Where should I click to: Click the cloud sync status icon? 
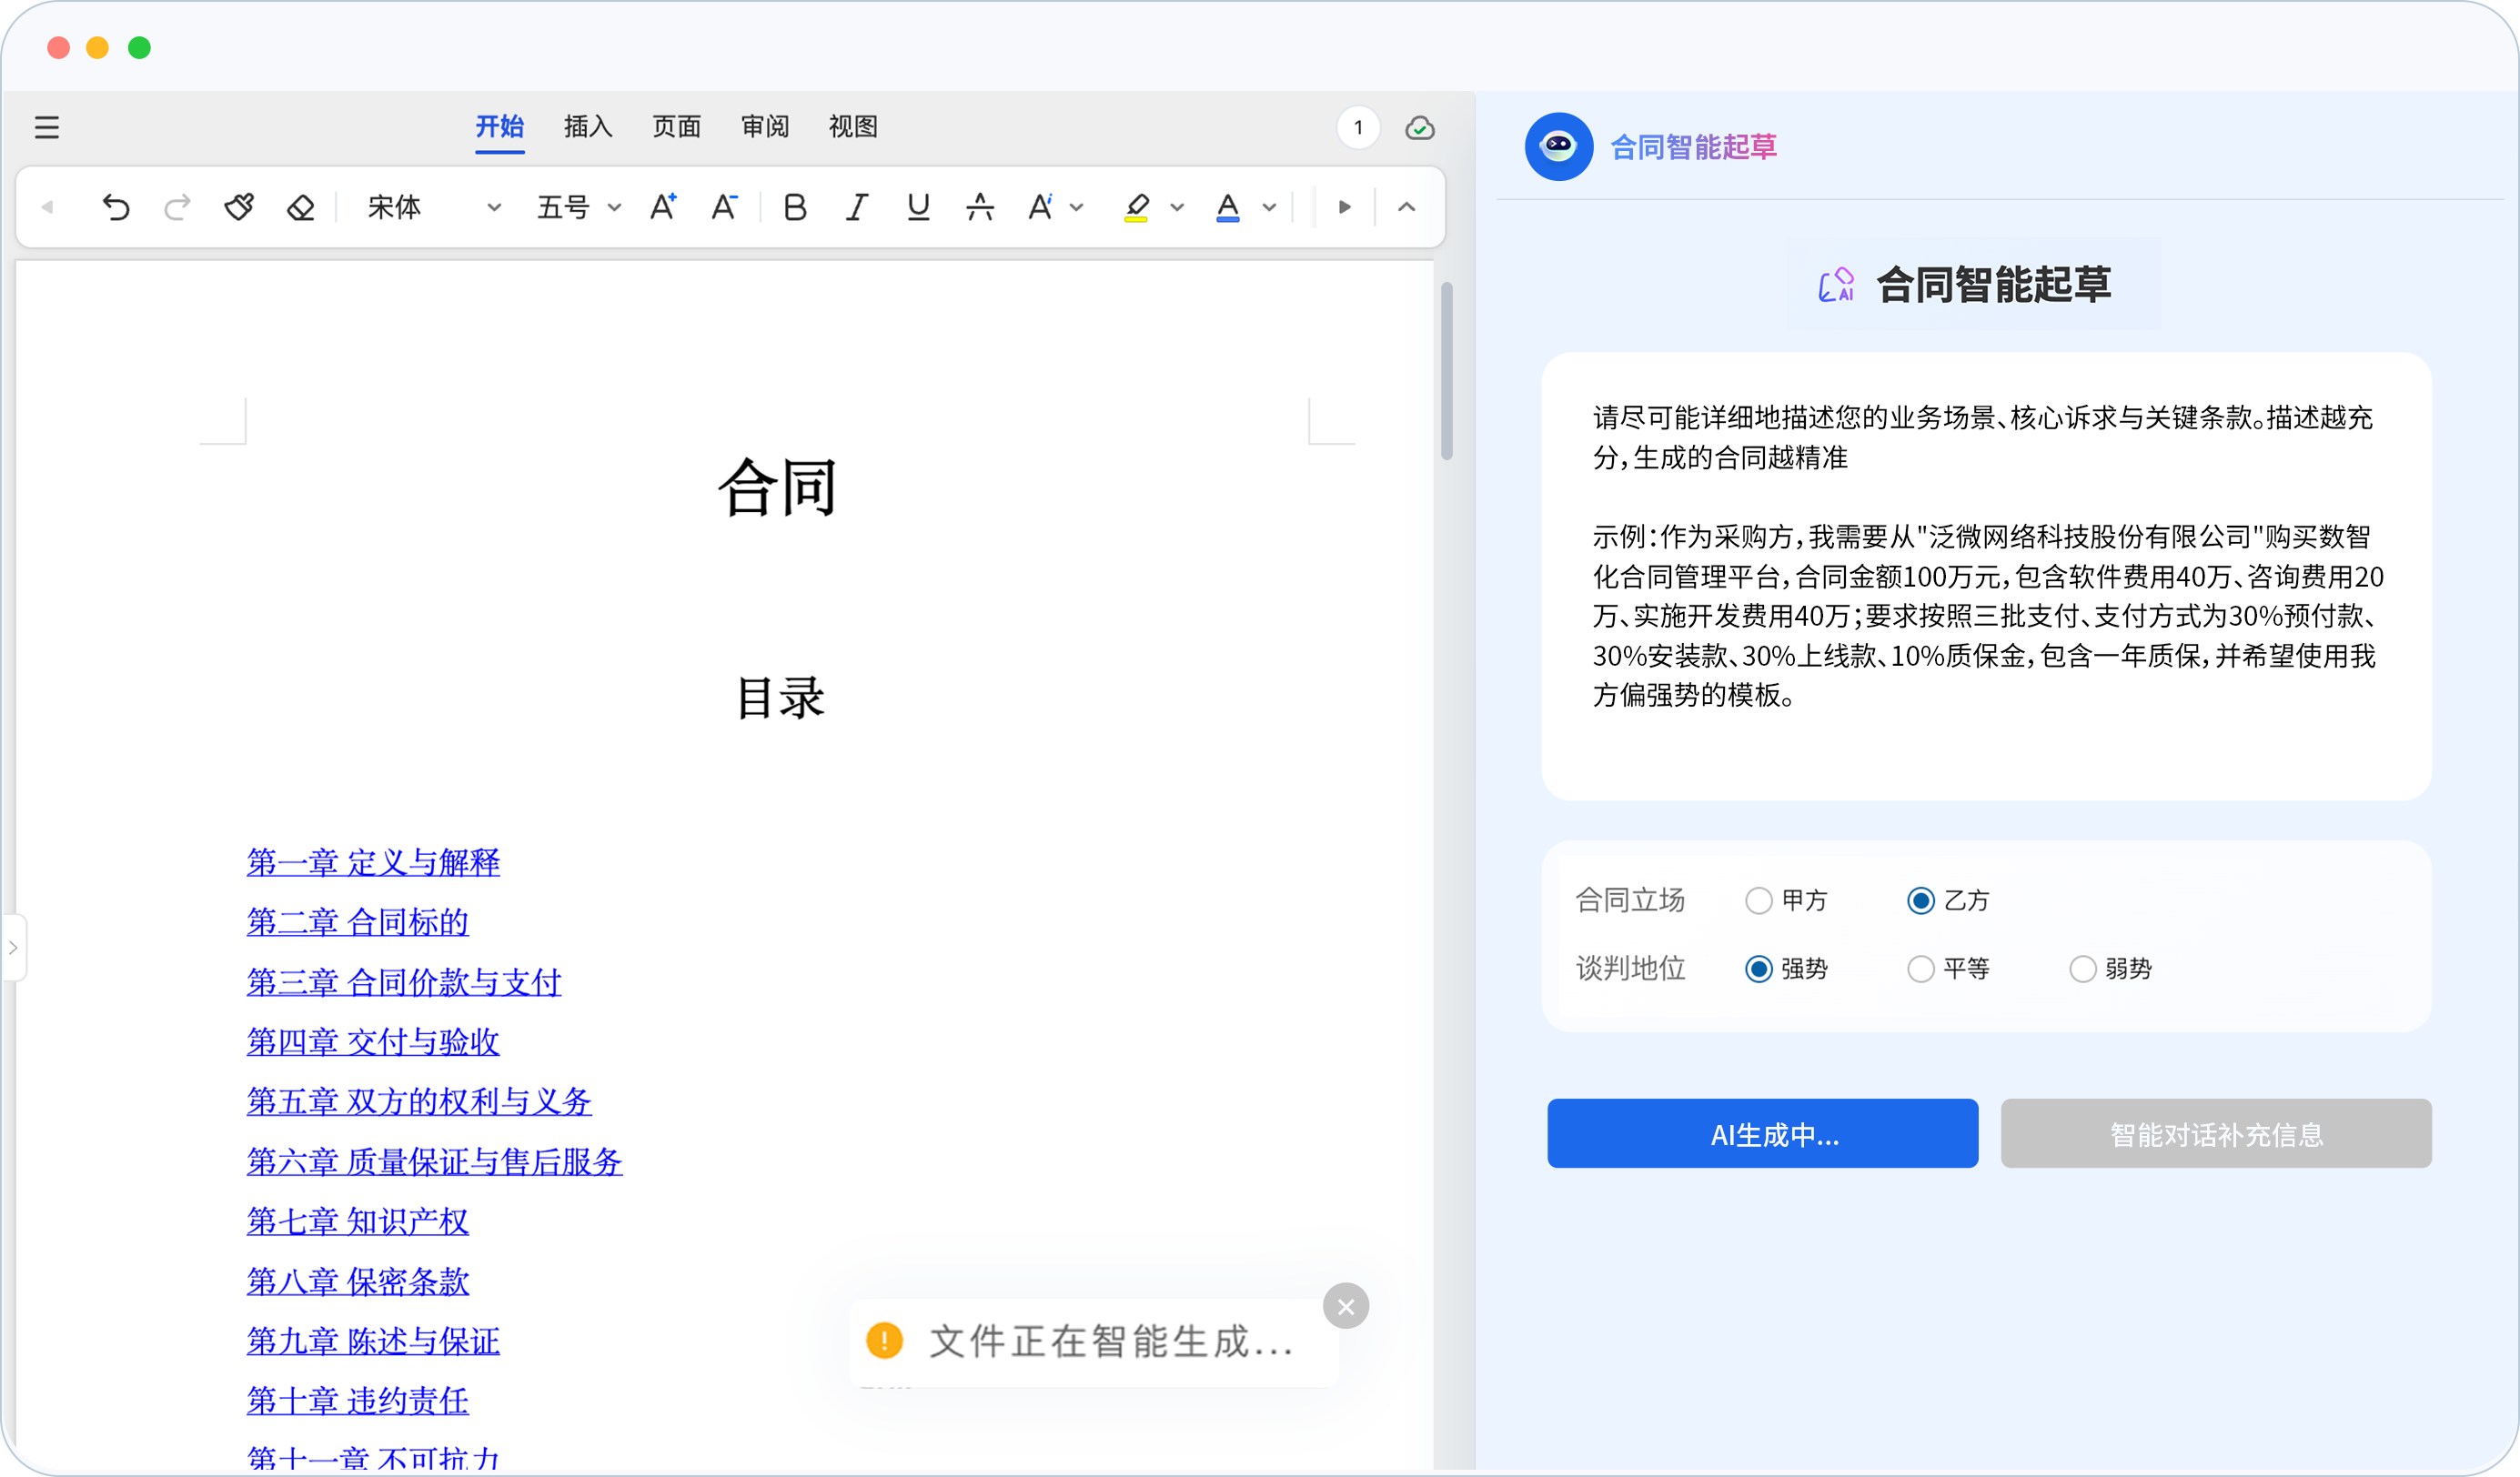[1420, 127]
